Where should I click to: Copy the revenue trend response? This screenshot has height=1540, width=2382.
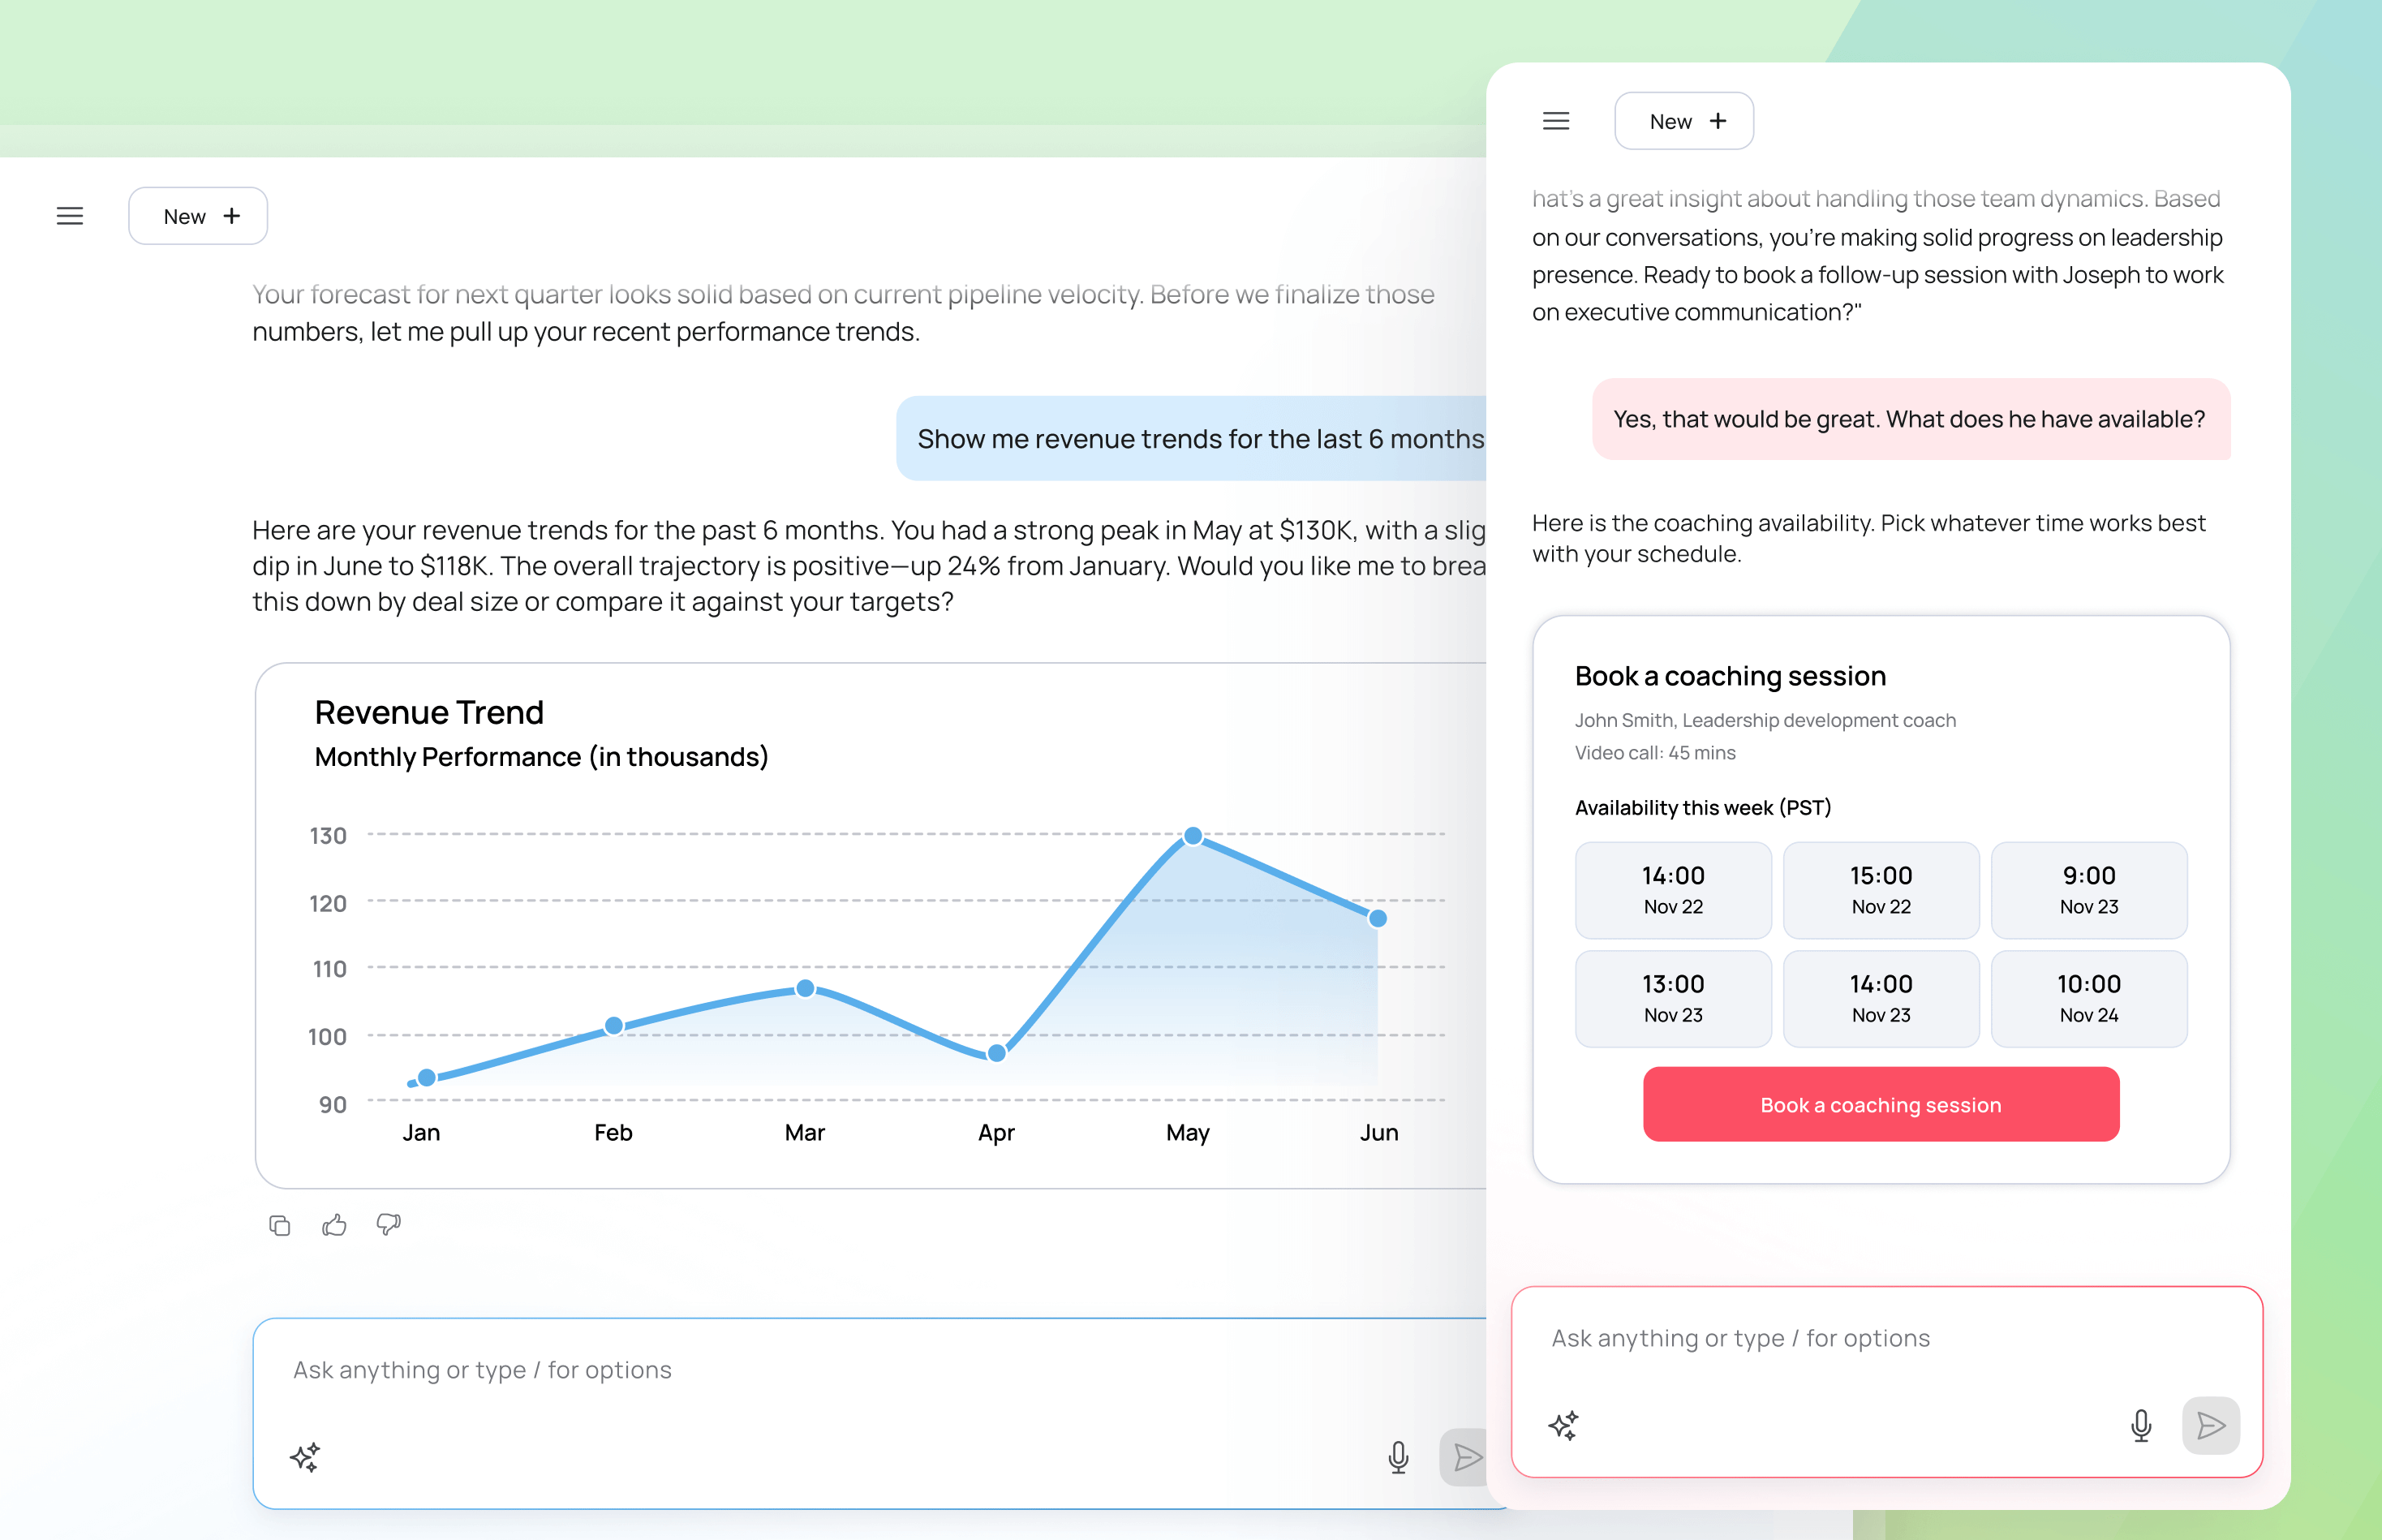click(x=280, y=1225)
